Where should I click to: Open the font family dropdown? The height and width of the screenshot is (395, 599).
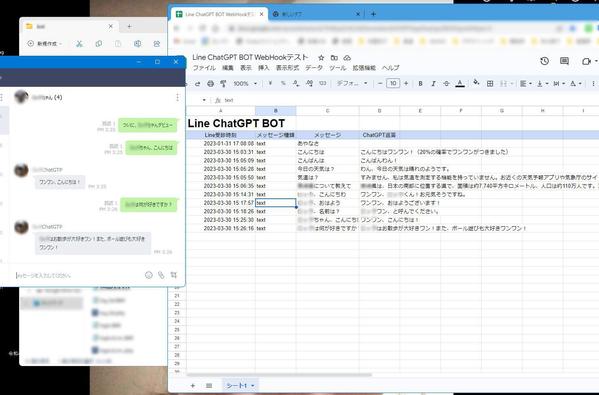tap(352, 83)
